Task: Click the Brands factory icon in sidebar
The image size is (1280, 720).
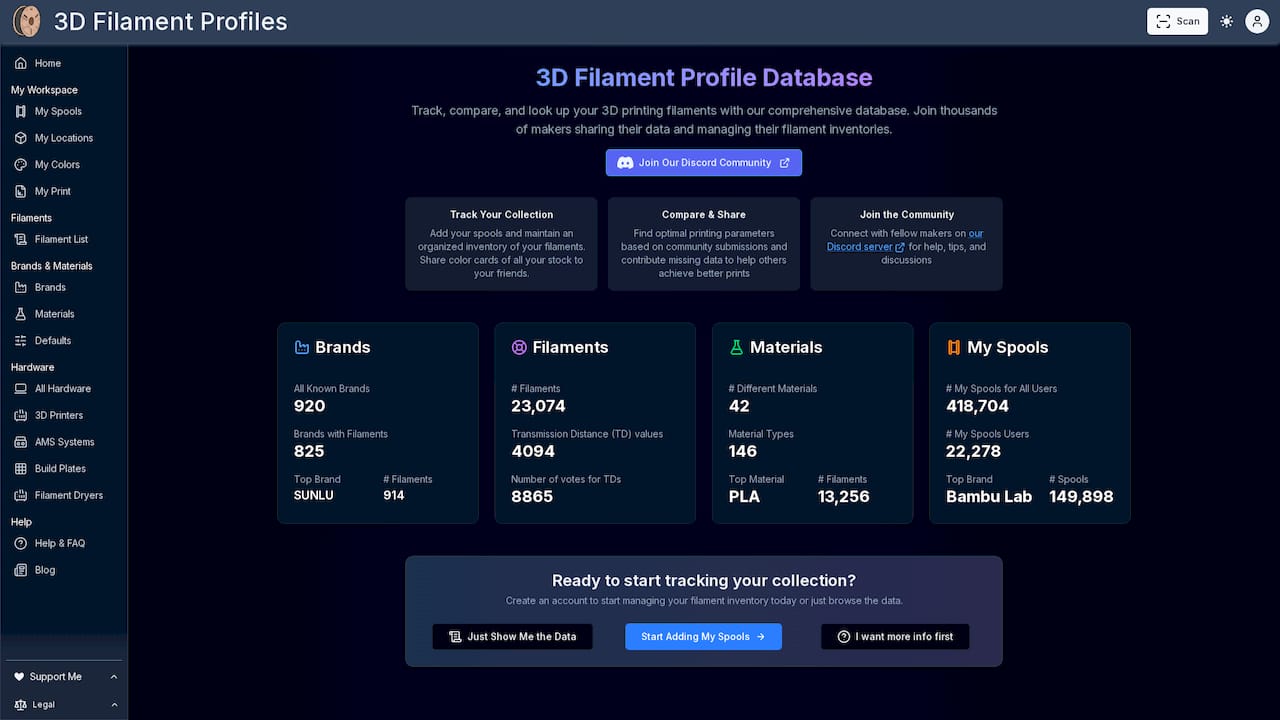Action: [x=21, y=287]
